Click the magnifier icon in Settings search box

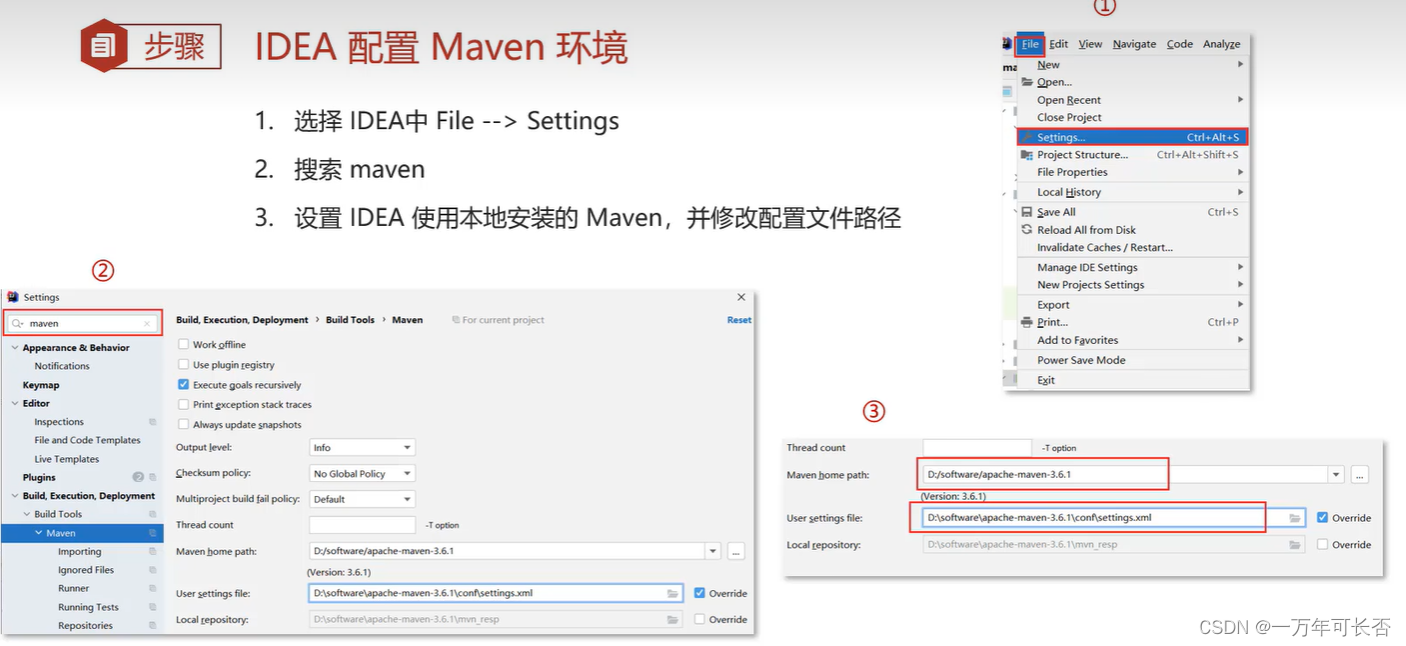pos(18,324)
